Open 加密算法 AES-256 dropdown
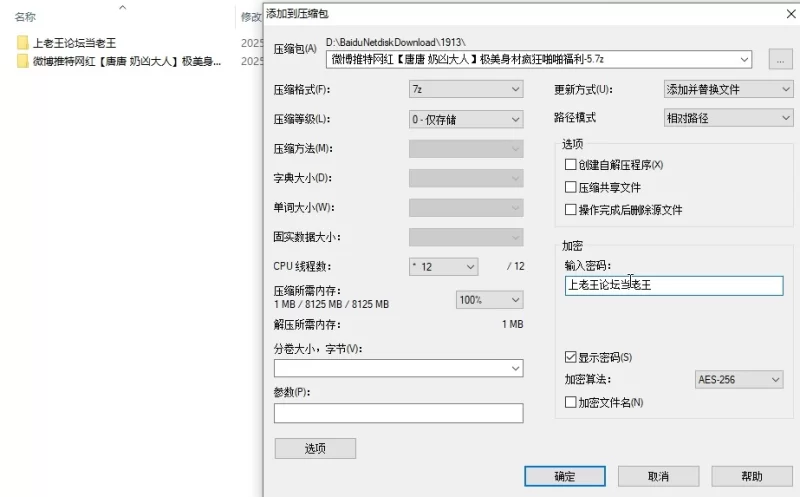The width and height of the screenshot is (800, 497). coord(739,380)
